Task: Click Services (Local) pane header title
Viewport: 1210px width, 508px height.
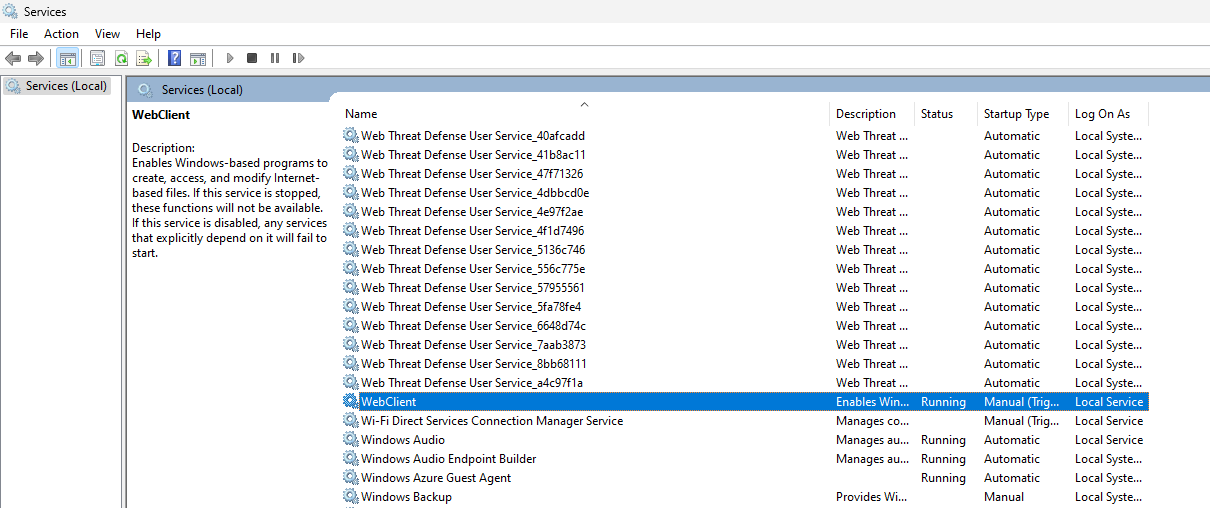Action: click(202, 90)
